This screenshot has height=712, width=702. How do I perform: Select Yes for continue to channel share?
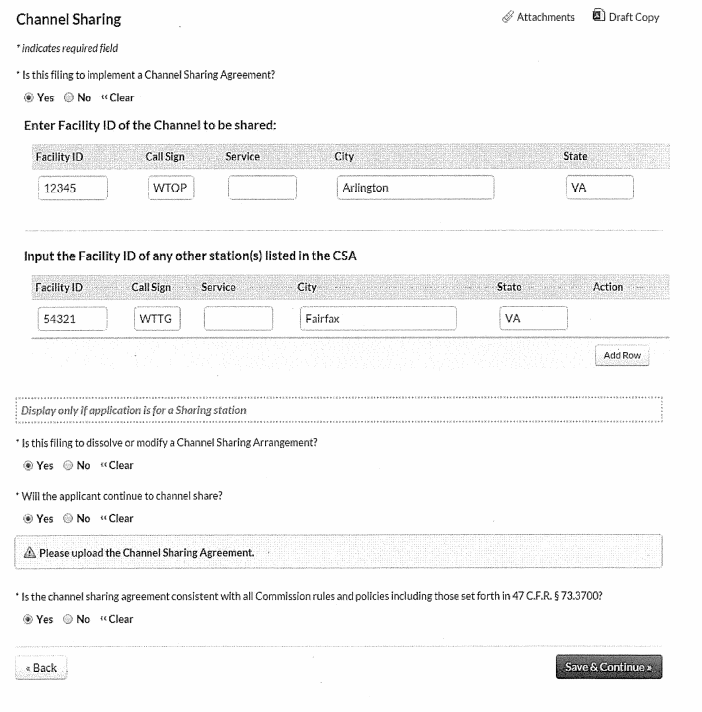point(27,518)
